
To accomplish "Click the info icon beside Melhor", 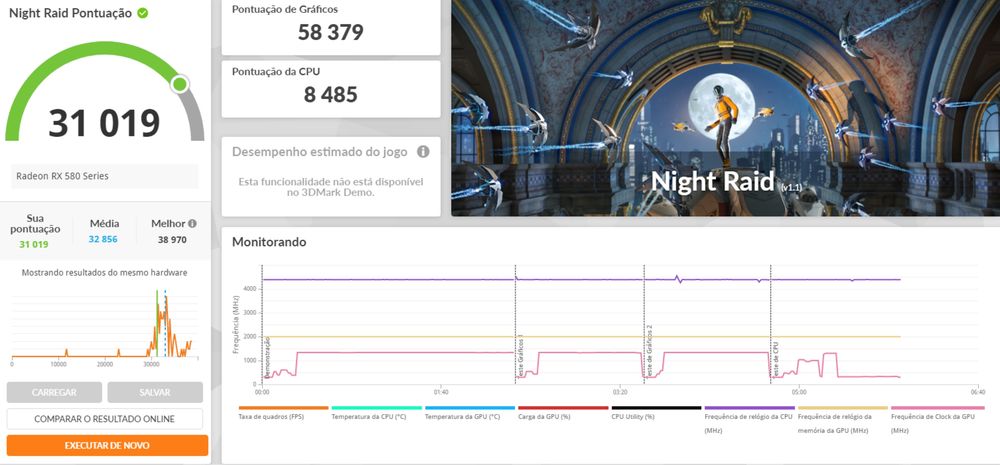I will tap(192, 224).
